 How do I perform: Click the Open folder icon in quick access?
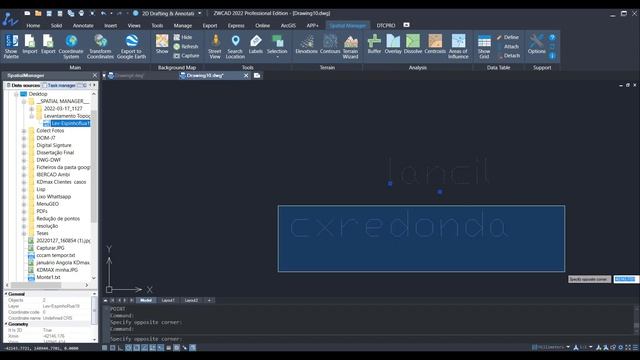(x=38, y=13)
